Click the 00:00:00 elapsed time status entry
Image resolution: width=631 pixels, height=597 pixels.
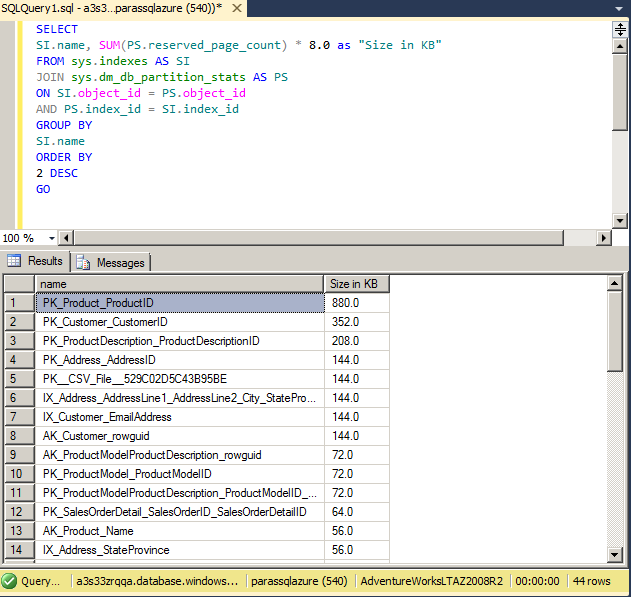(537, 581)
